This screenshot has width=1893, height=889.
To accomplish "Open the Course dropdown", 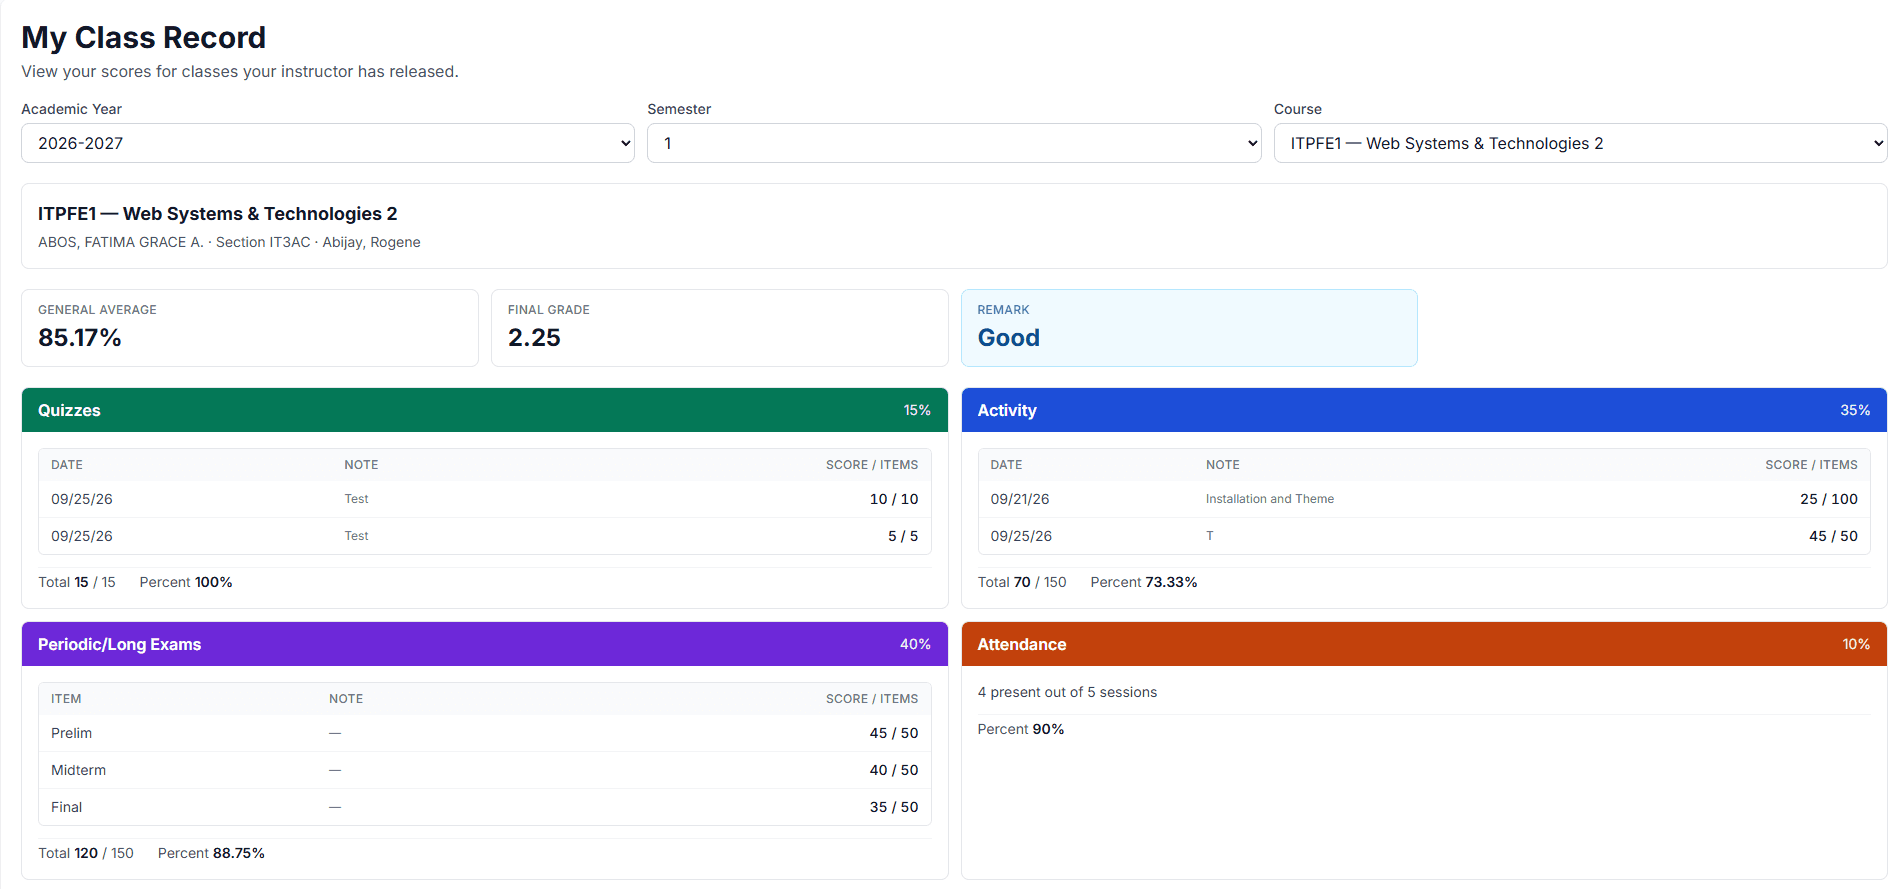I will pyautogui.click(x=1580, y=143).
